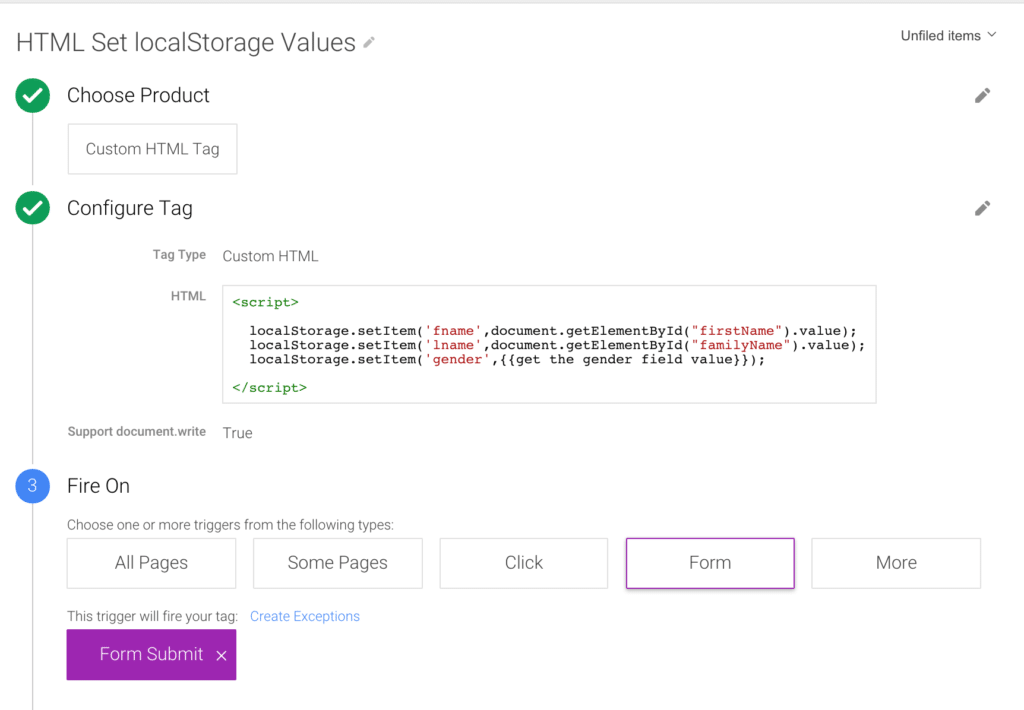Click the Form Submit trigger chip
Image resolution: width=1024 pixels, height=710 pixels.
point(152,654)
